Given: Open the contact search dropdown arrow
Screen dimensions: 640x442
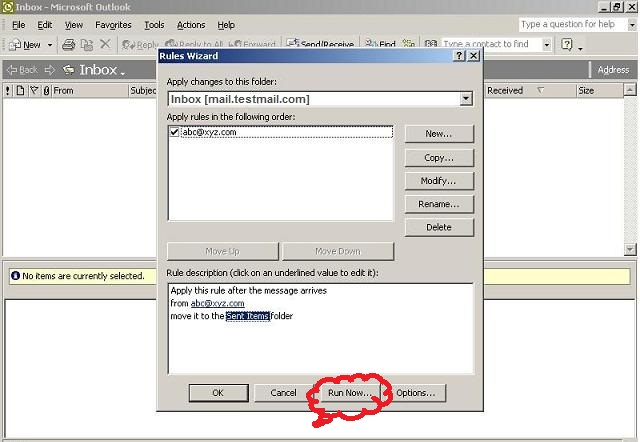Looking at the screenshot, I should pos(547,44).
